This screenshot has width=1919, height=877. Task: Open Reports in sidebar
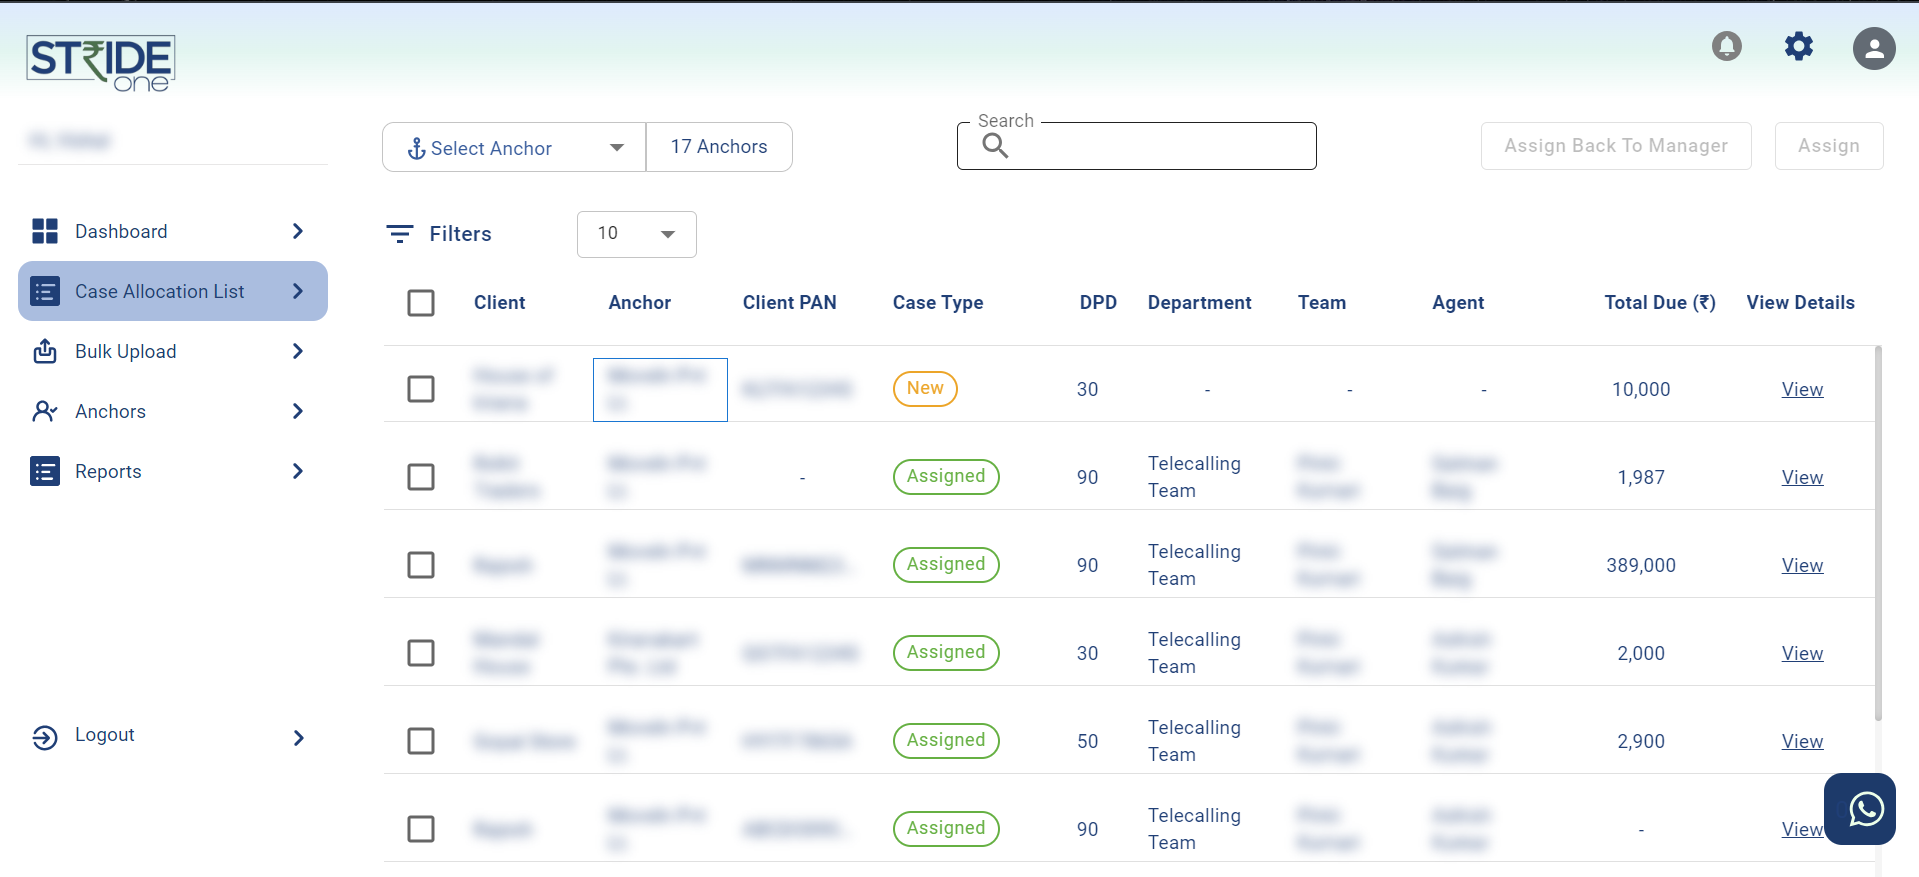coord(173,471)
